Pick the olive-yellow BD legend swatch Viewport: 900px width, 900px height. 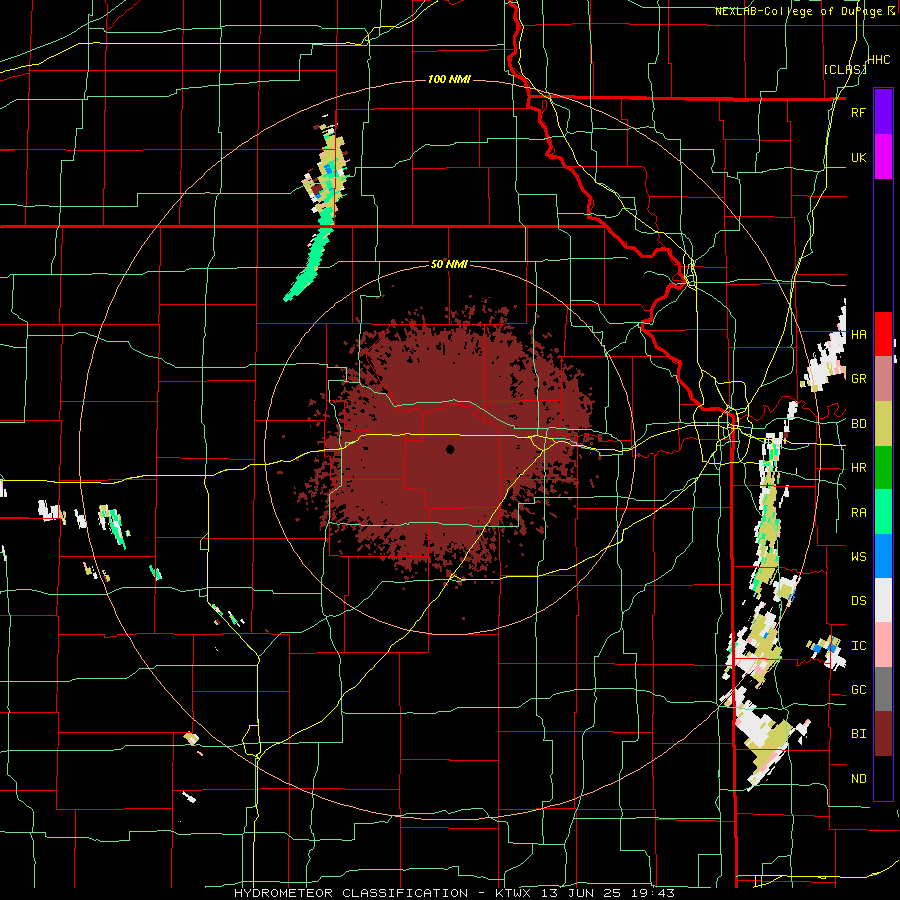(883, 423)
